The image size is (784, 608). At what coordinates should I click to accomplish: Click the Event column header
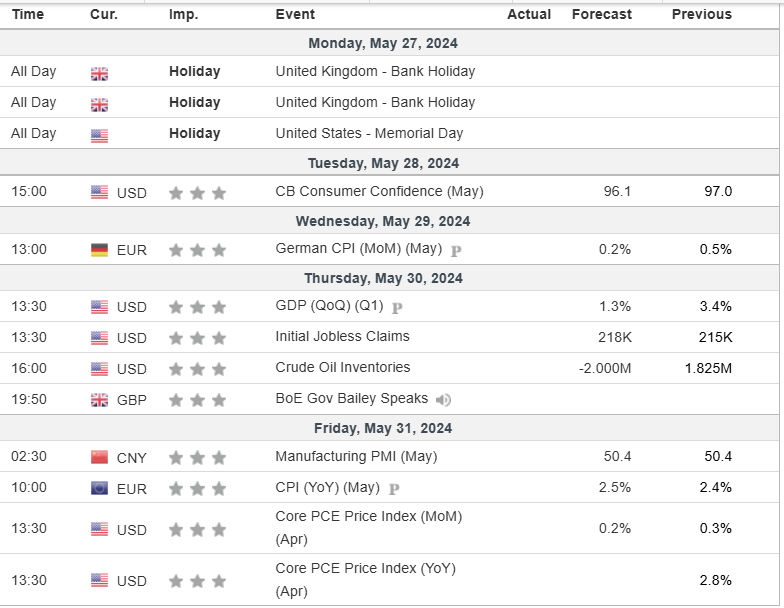[x=295, y=14]
